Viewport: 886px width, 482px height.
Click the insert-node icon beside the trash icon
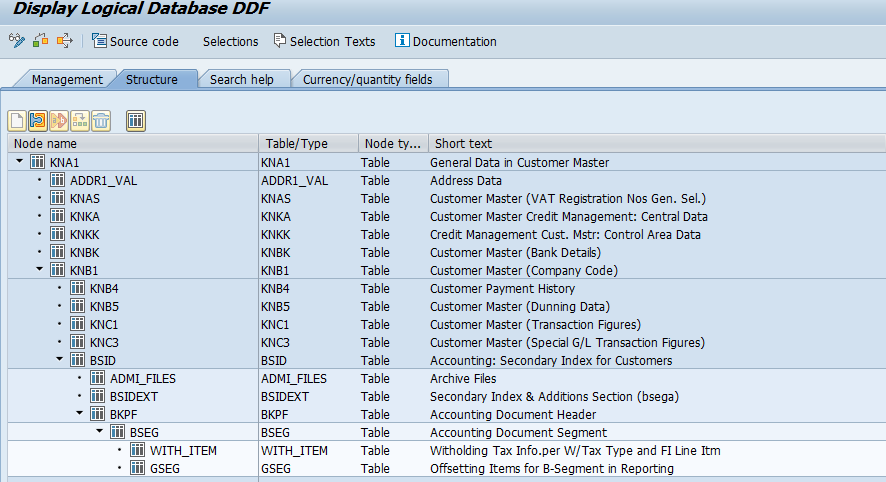point(80,121)
